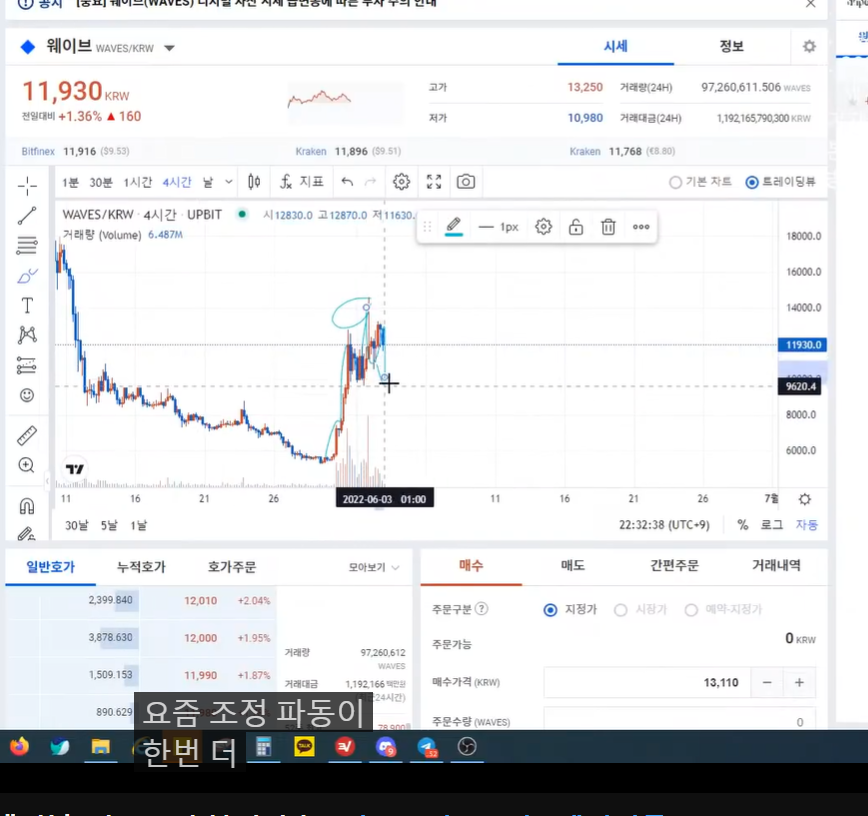
Task: Open the candlestick chart style picker
Action: pyautogui.click(x=254, y=182)
